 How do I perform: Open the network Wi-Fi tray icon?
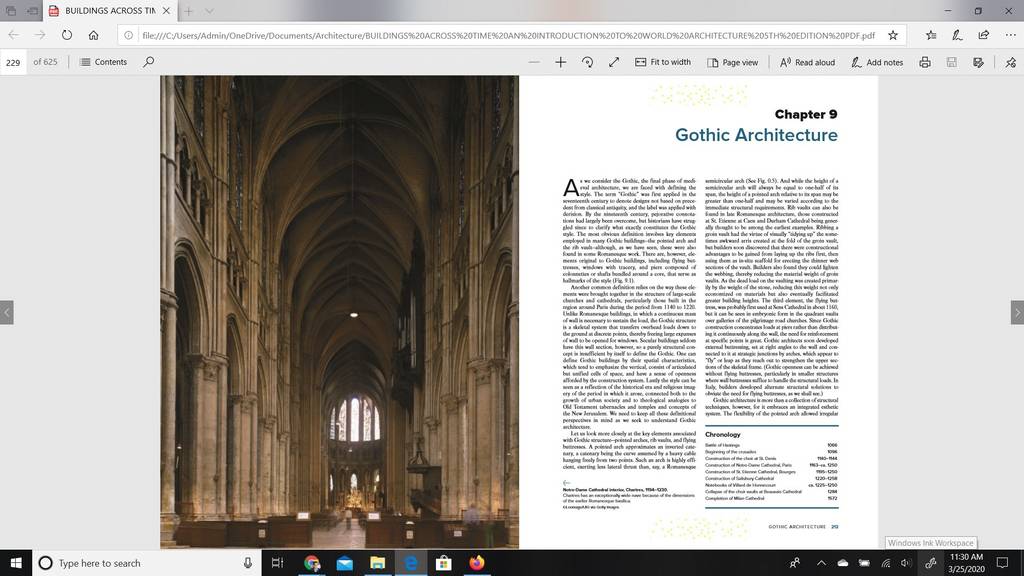click(x=886, y=563)
